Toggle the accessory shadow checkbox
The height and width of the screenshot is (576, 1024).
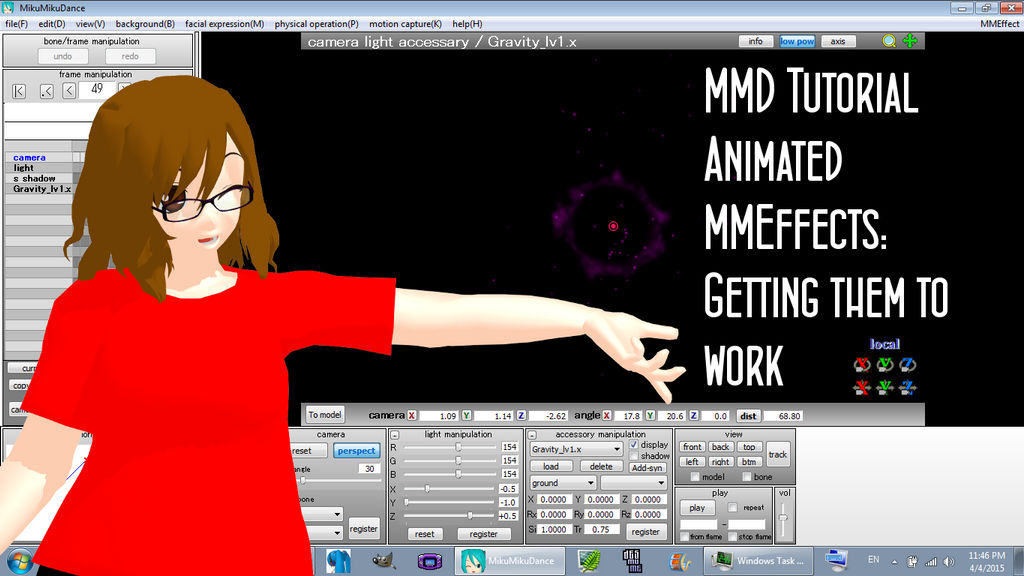click(633, 456)
